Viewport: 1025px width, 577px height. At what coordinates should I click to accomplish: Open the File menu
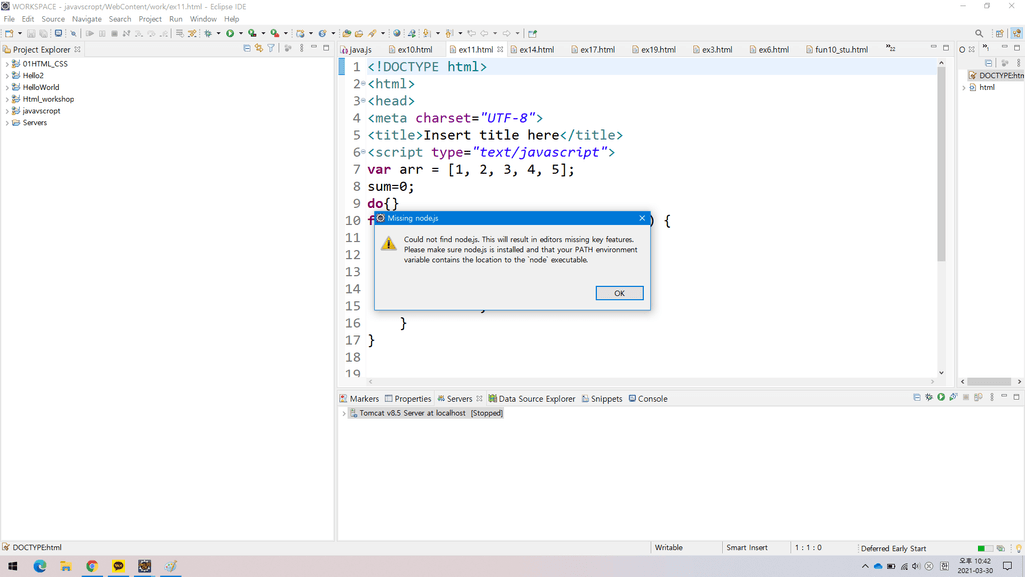9,19
